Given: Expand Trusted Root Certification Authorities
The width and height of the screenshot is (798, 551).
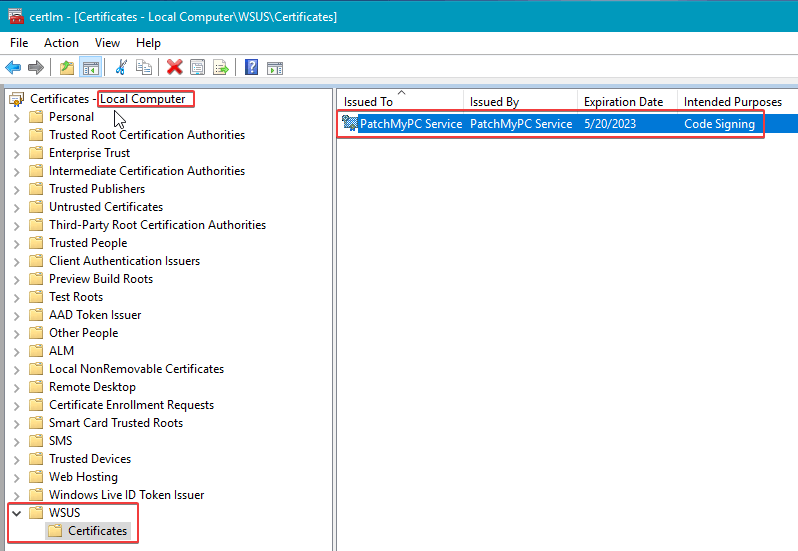Looking at the screenshot, I should (x=17, y=136).
